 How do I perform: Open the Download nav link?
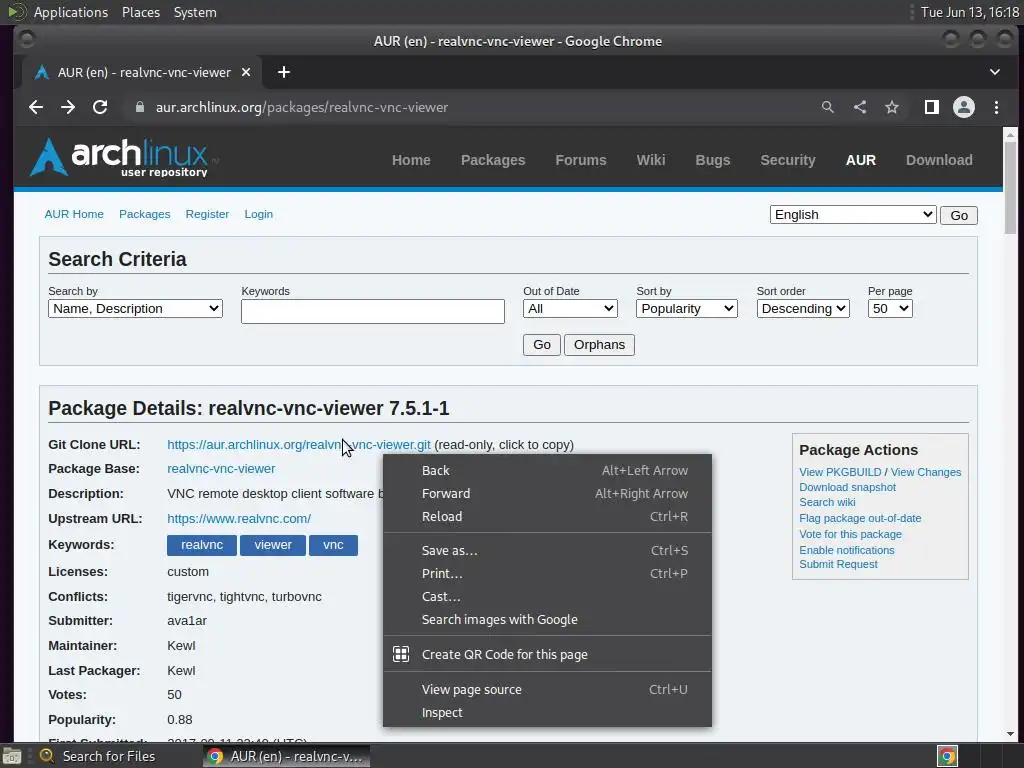pos(938,160)
